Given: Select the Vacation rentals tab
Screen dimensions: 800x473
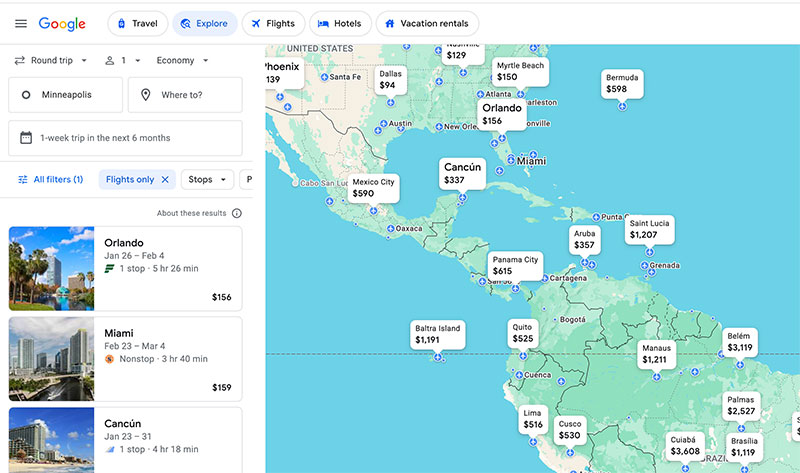Looking at the screenshot, I should pos(427,23).
